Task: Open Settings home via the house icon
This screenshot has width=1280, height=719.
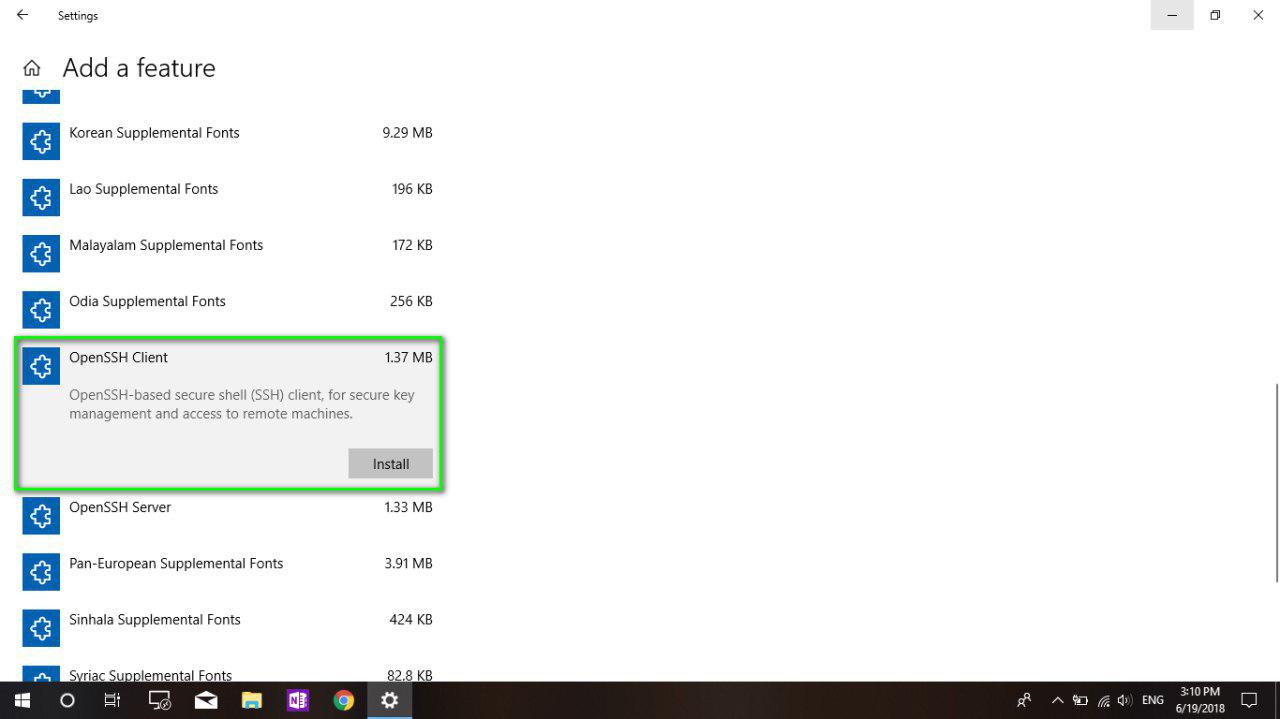Action: [x=32, y=68]
